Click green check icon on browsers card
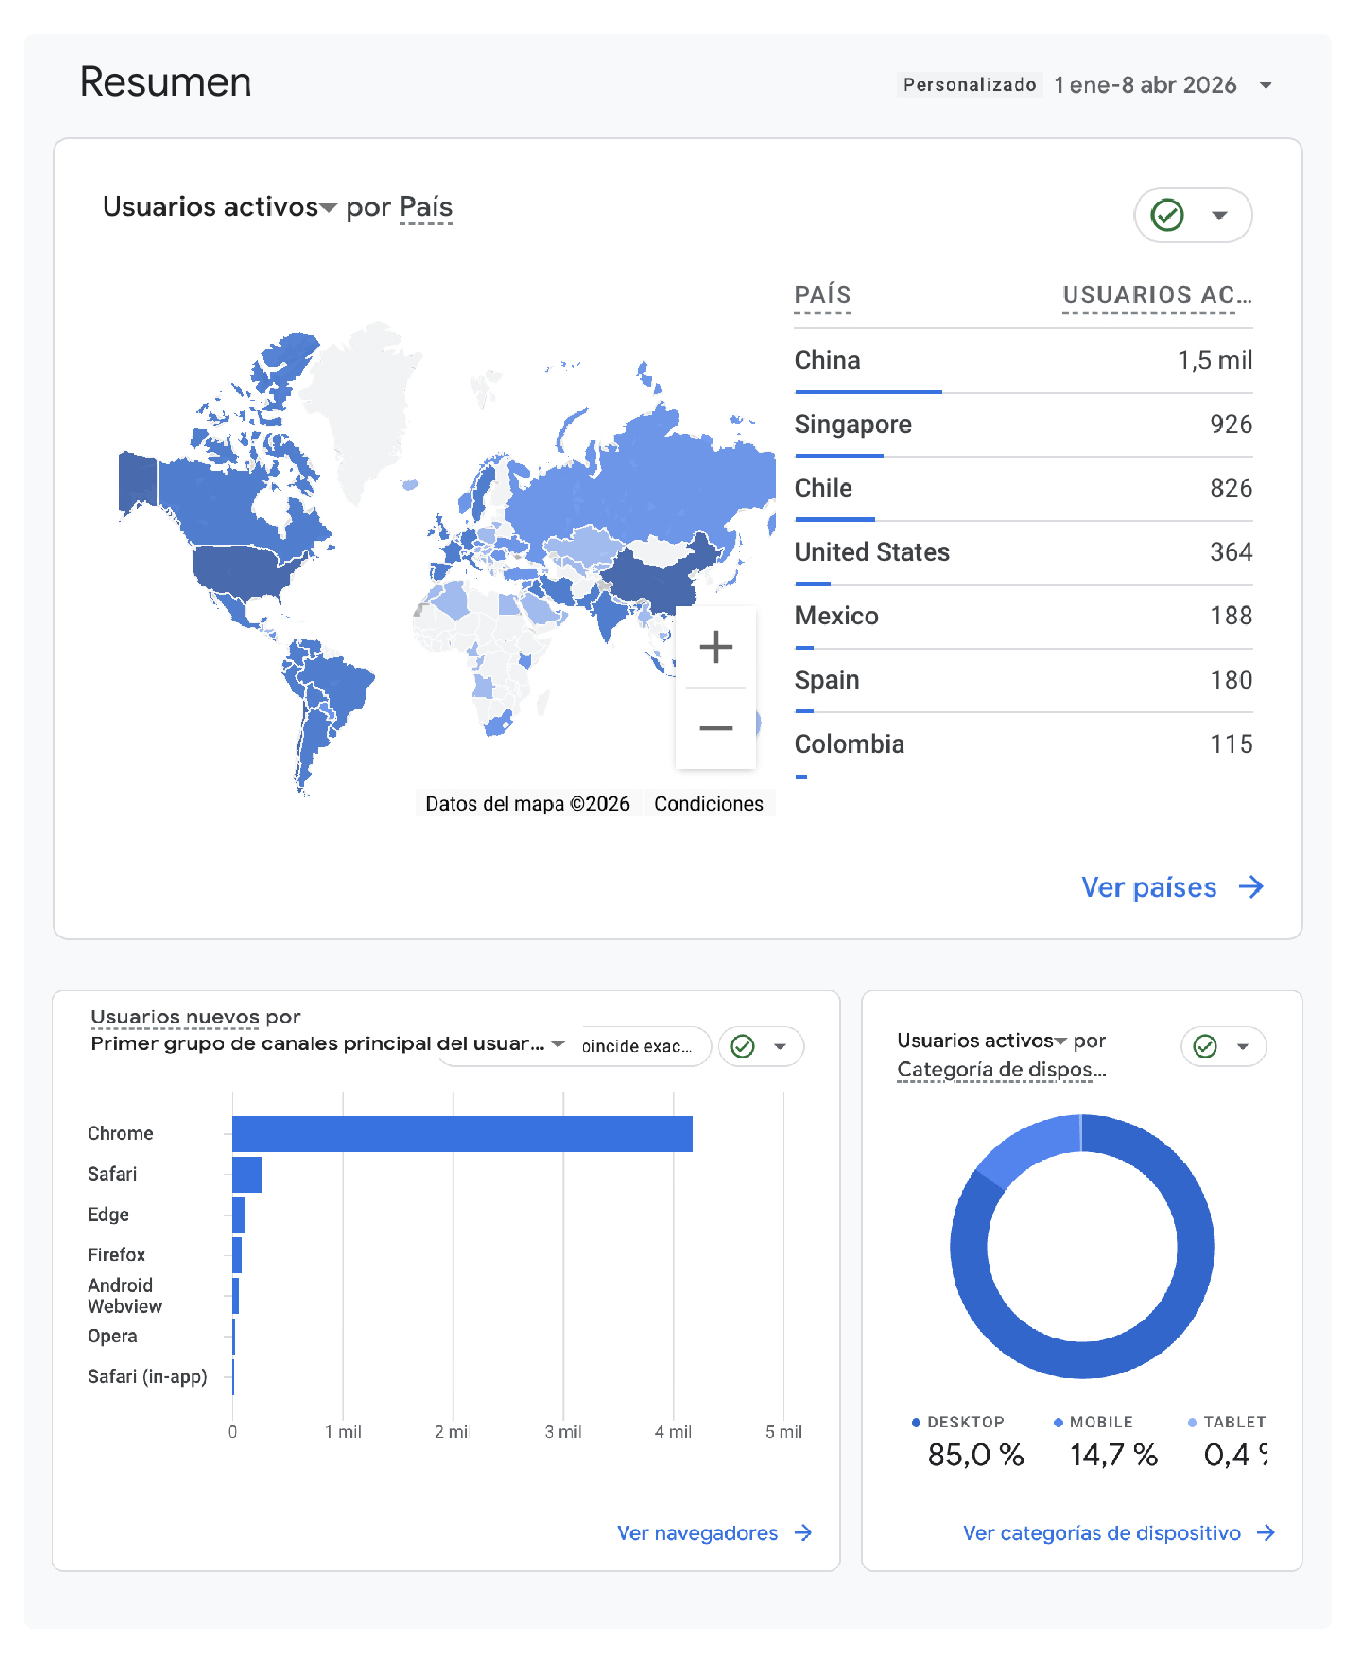 [x=742, y=1046]
